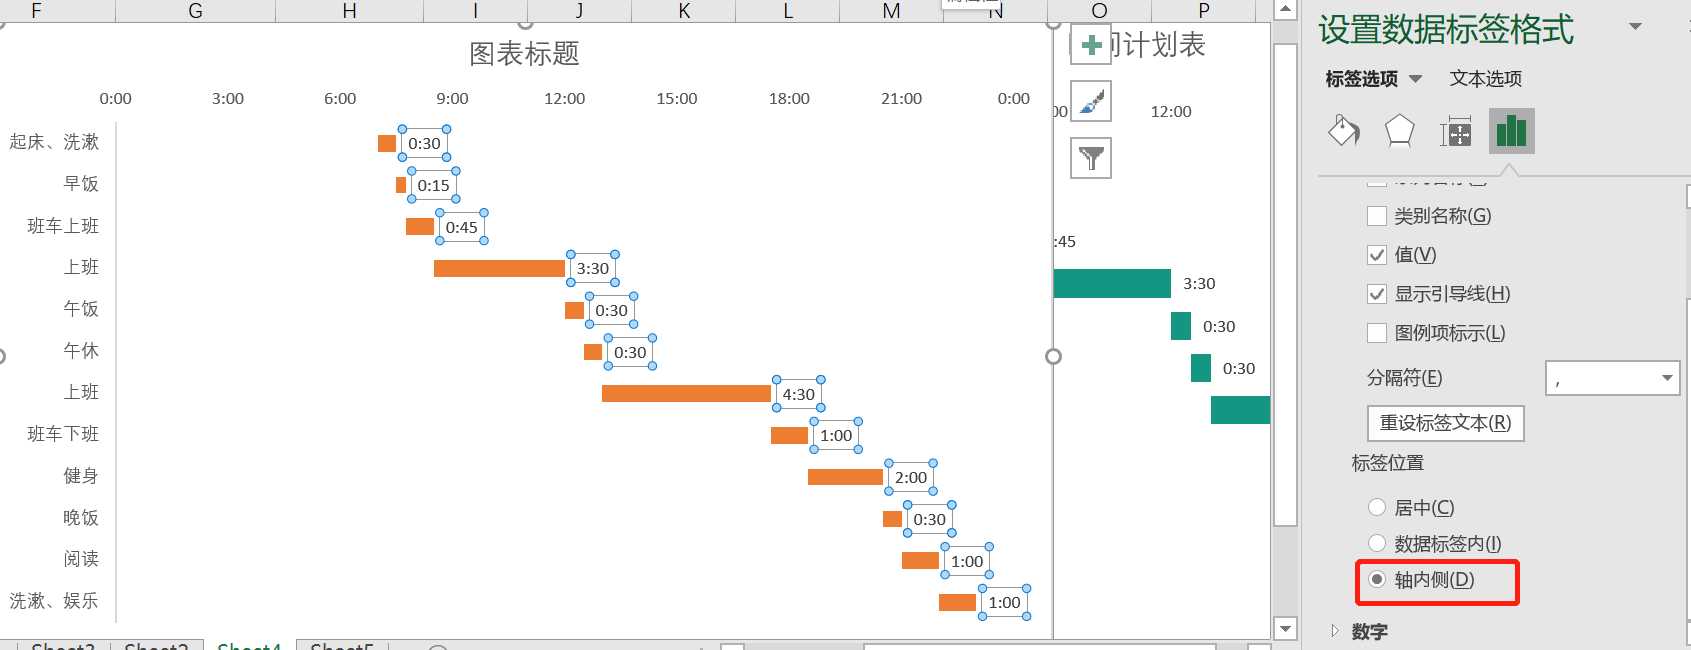Open the 分隔符(E) separator combo box
Viewport: 1691px width, 650px height.
pos(1612,378)
